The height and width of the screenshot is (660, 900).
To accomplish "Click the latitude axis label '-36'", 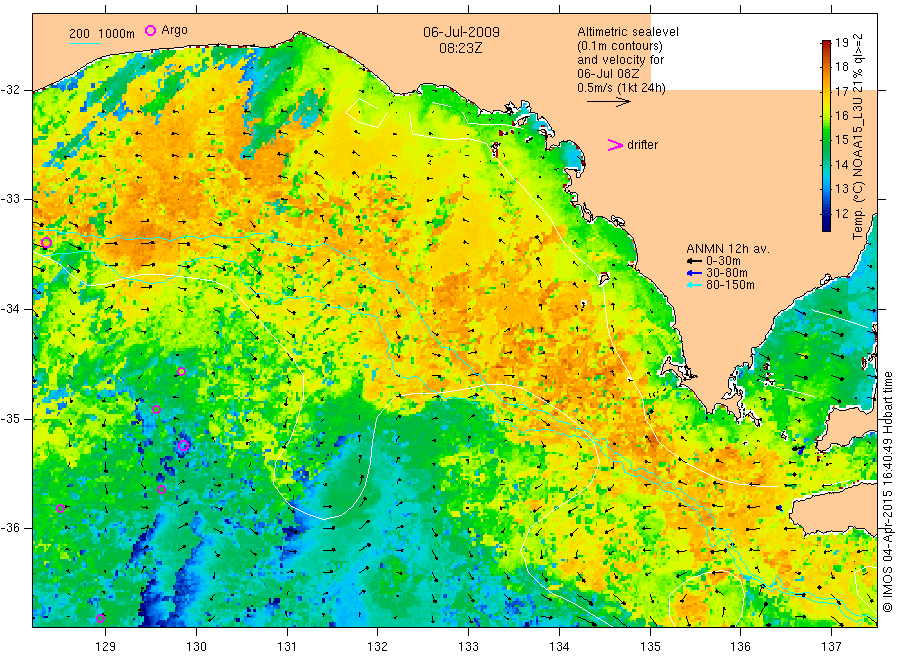I will click(11, 528).
